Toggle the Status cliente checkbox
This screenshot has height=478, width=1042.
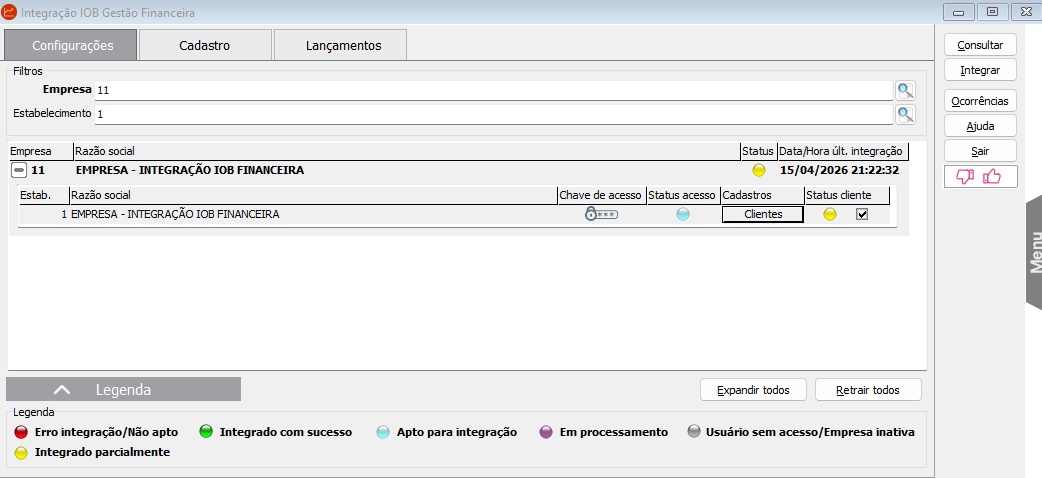coord(862,214)
